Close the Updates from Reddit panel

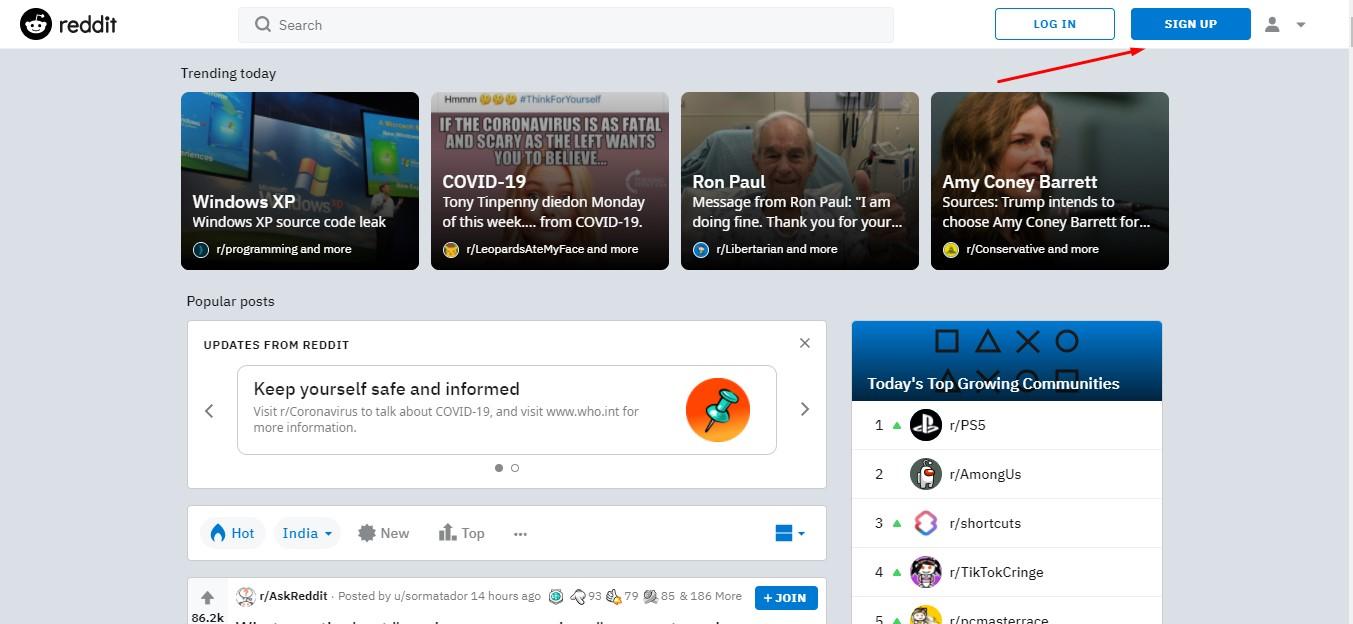click(x=805, y=343)
